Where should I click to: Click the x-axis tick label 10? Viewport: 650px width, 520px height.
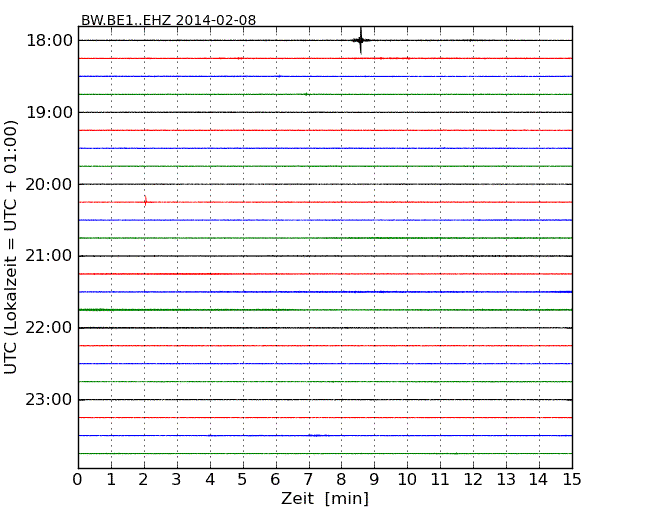point(407,479)
